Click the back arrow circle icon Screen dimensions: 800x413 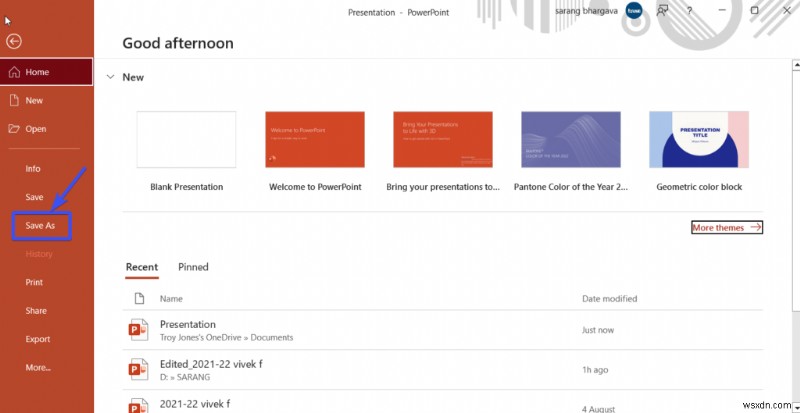click(x=14, y=41)
